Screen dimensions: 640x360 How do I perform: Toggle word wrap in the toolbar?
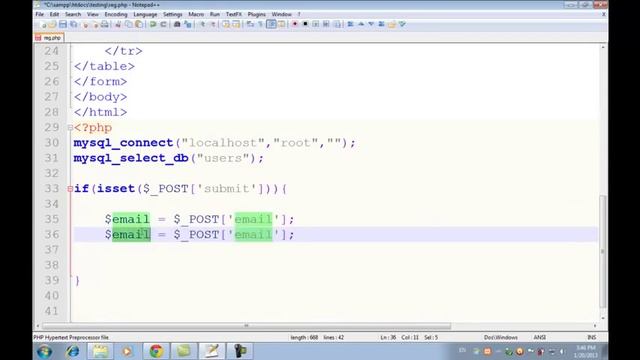[x=250, y=24]
